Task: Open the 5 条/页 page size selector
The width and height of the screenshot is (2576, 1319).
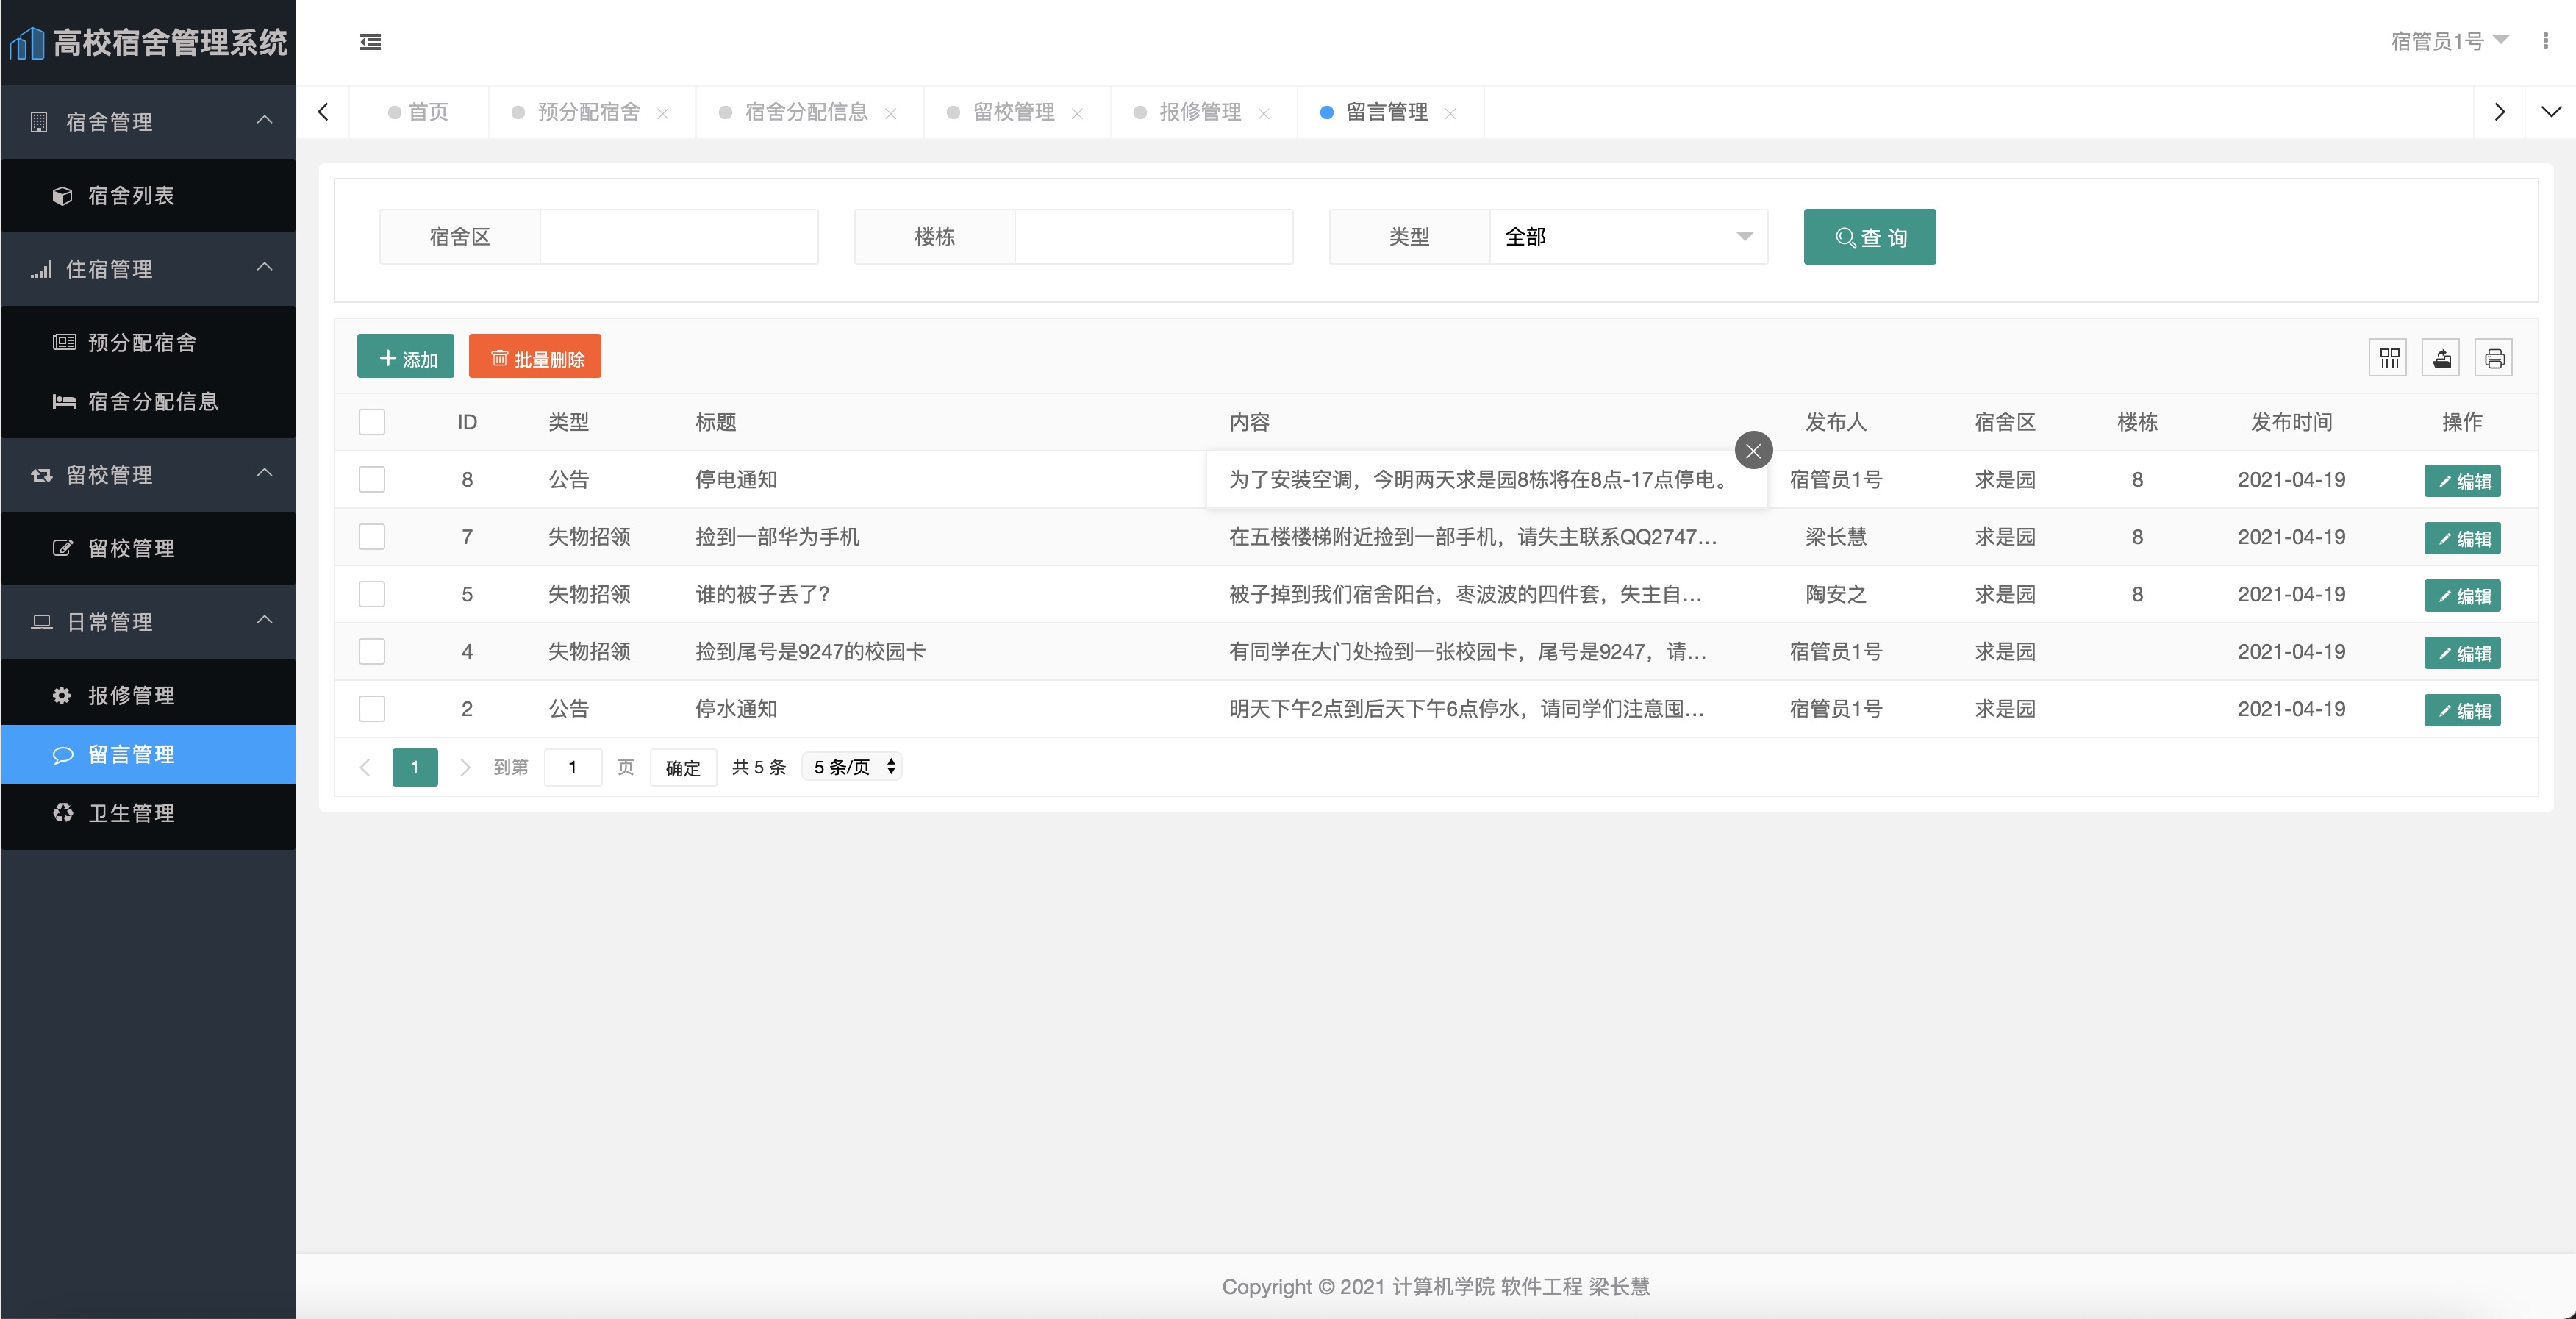Action: pyautogui.click(x=852, y=767)
